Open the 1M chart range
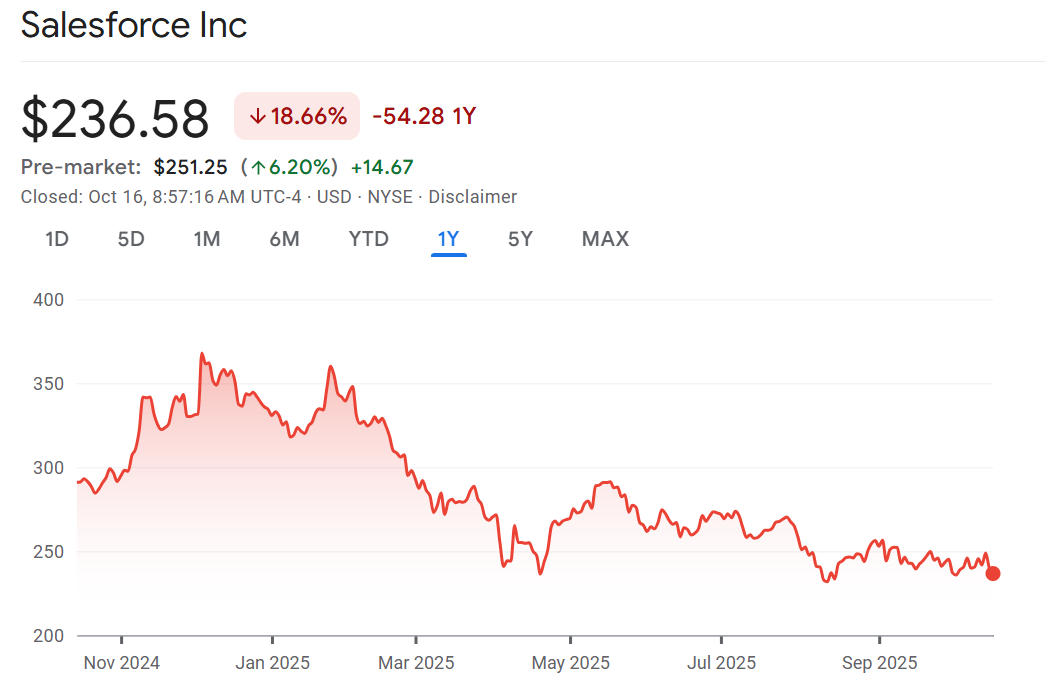1045x690 pixels. click(x=207, y=239)
